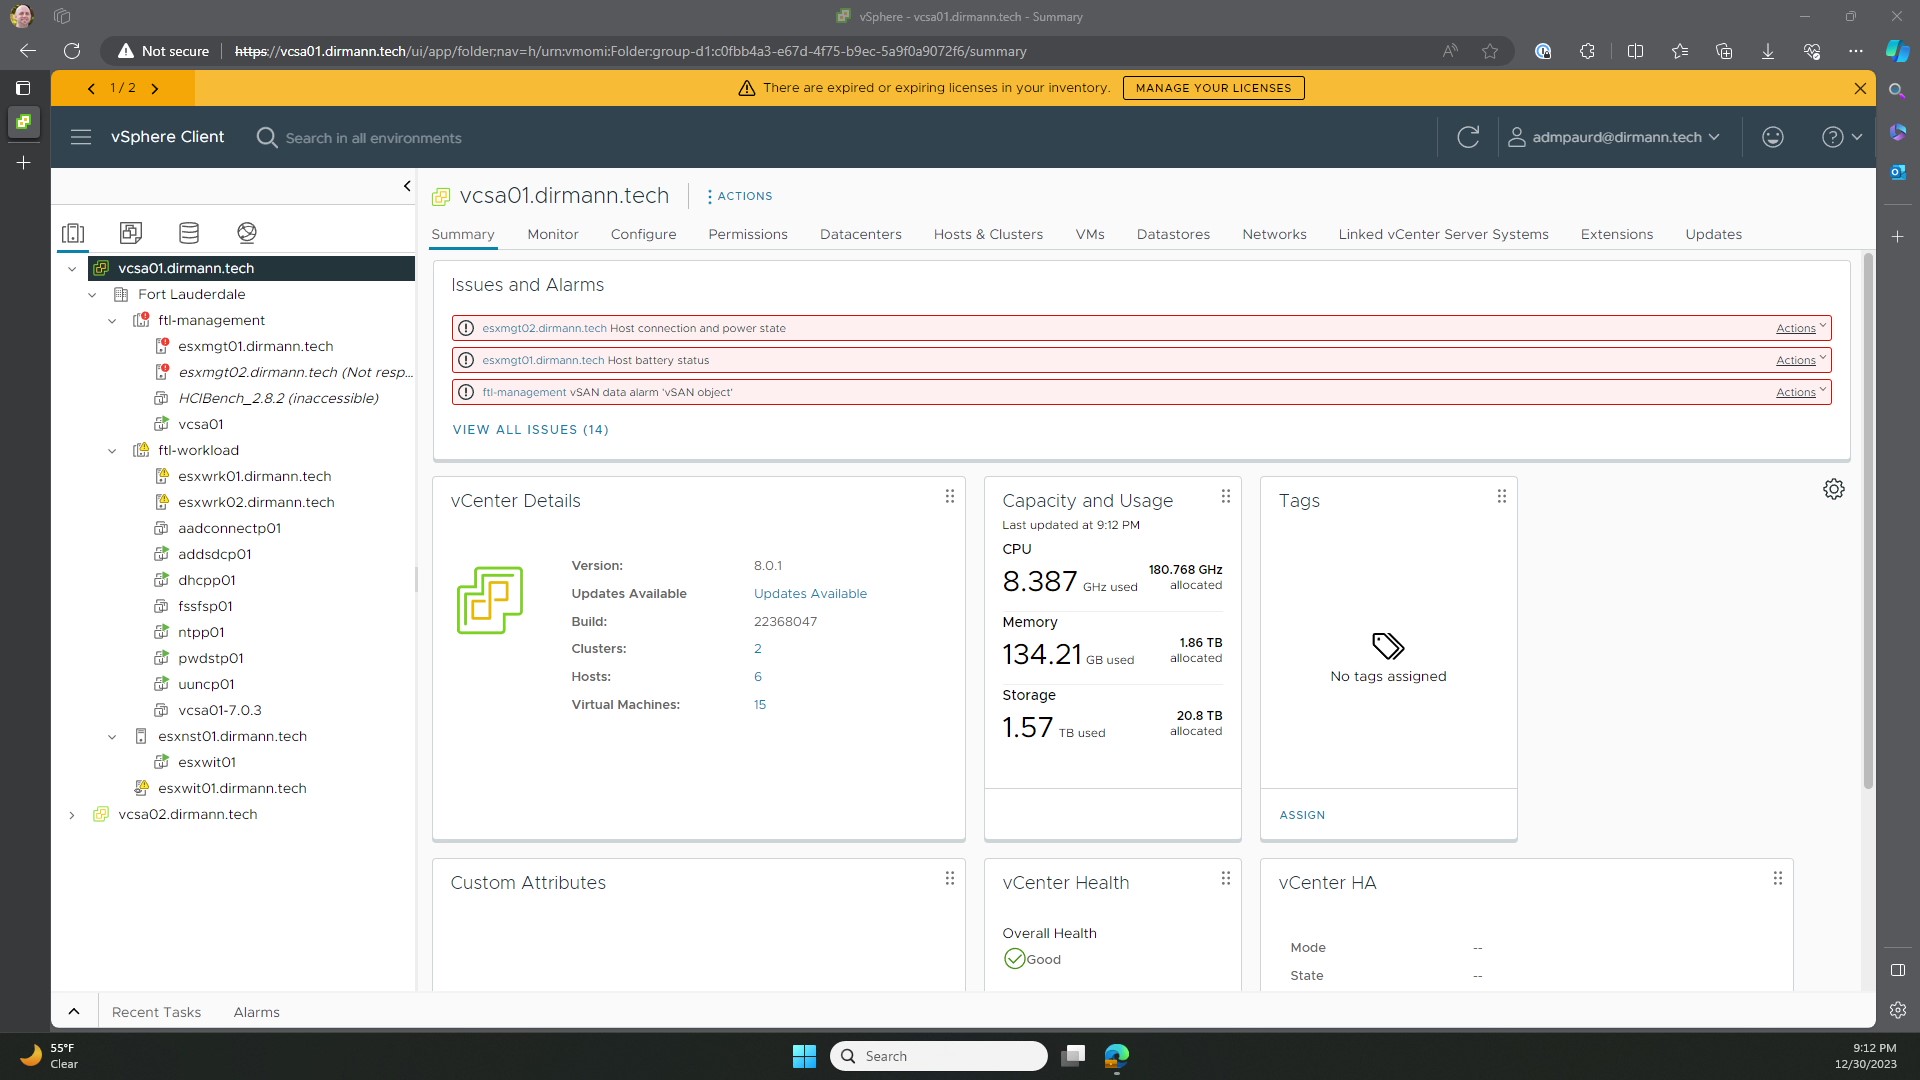Open Actions dropdown for esxmgt02 host connection alarm

pos(1801,328)
